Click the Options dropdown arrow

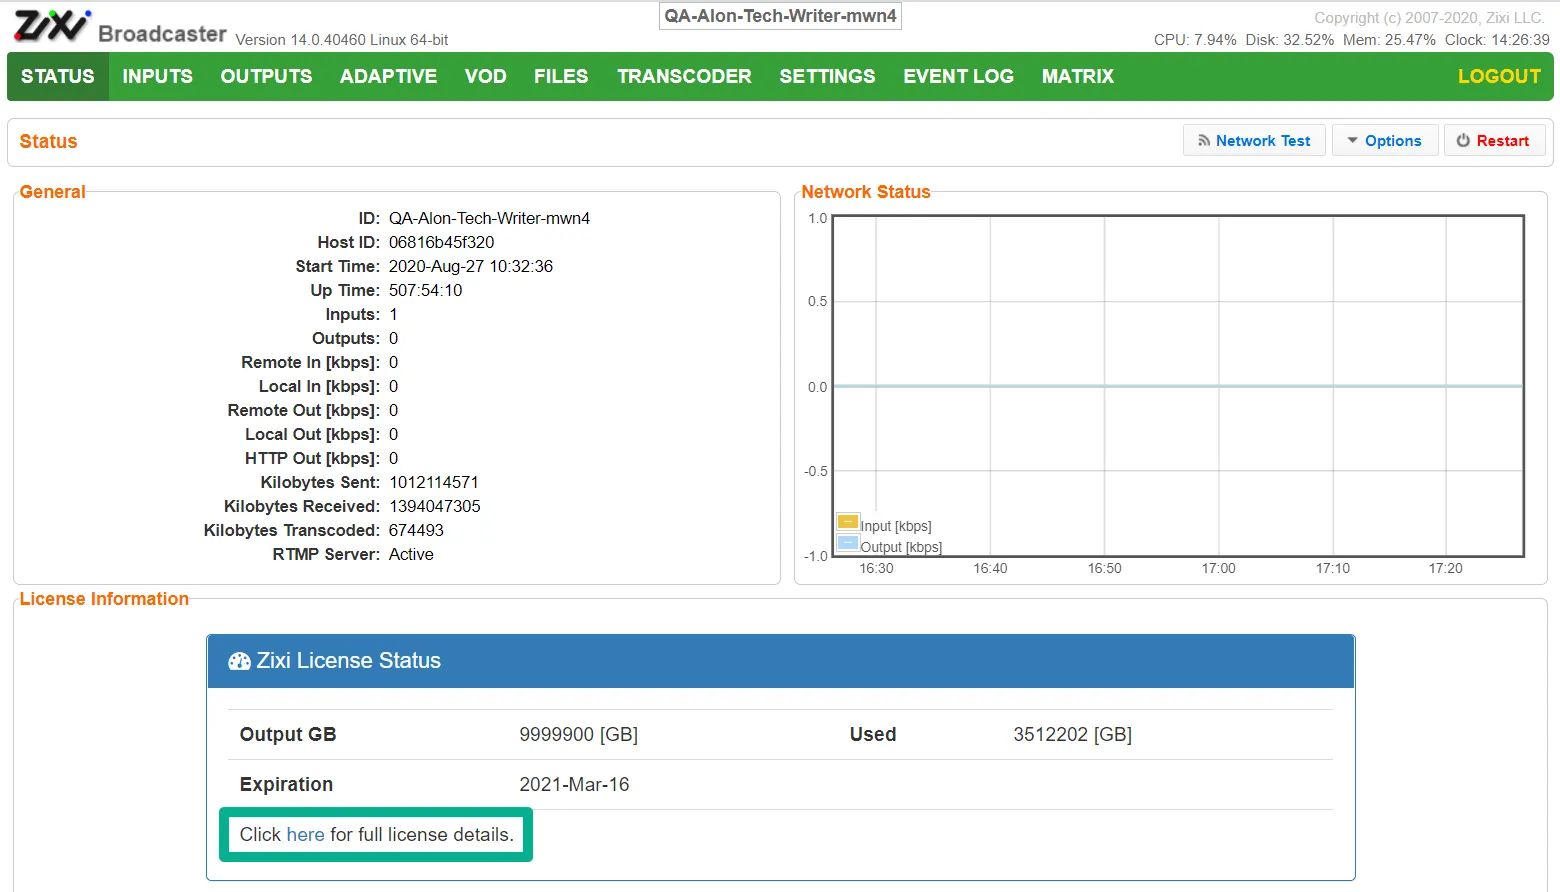pyautogui.click(x=1353, y=141)
